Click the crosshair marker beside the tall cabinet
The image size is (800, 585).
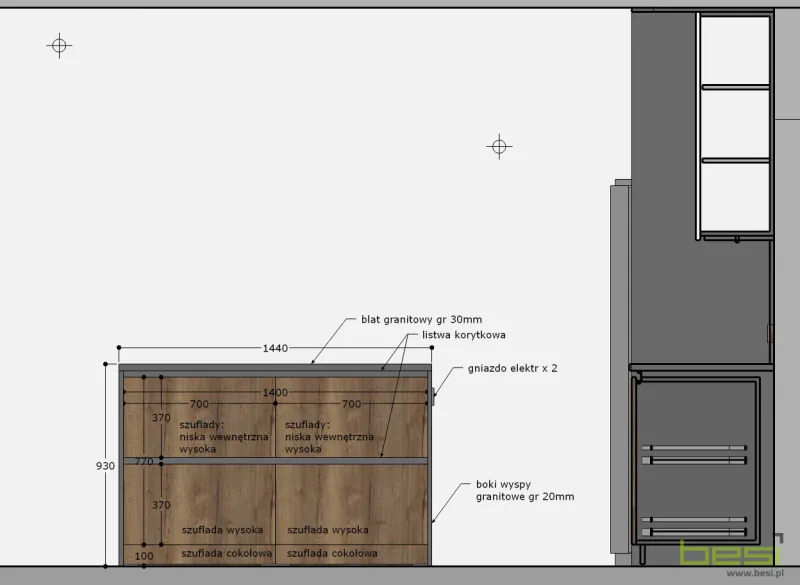499,147
